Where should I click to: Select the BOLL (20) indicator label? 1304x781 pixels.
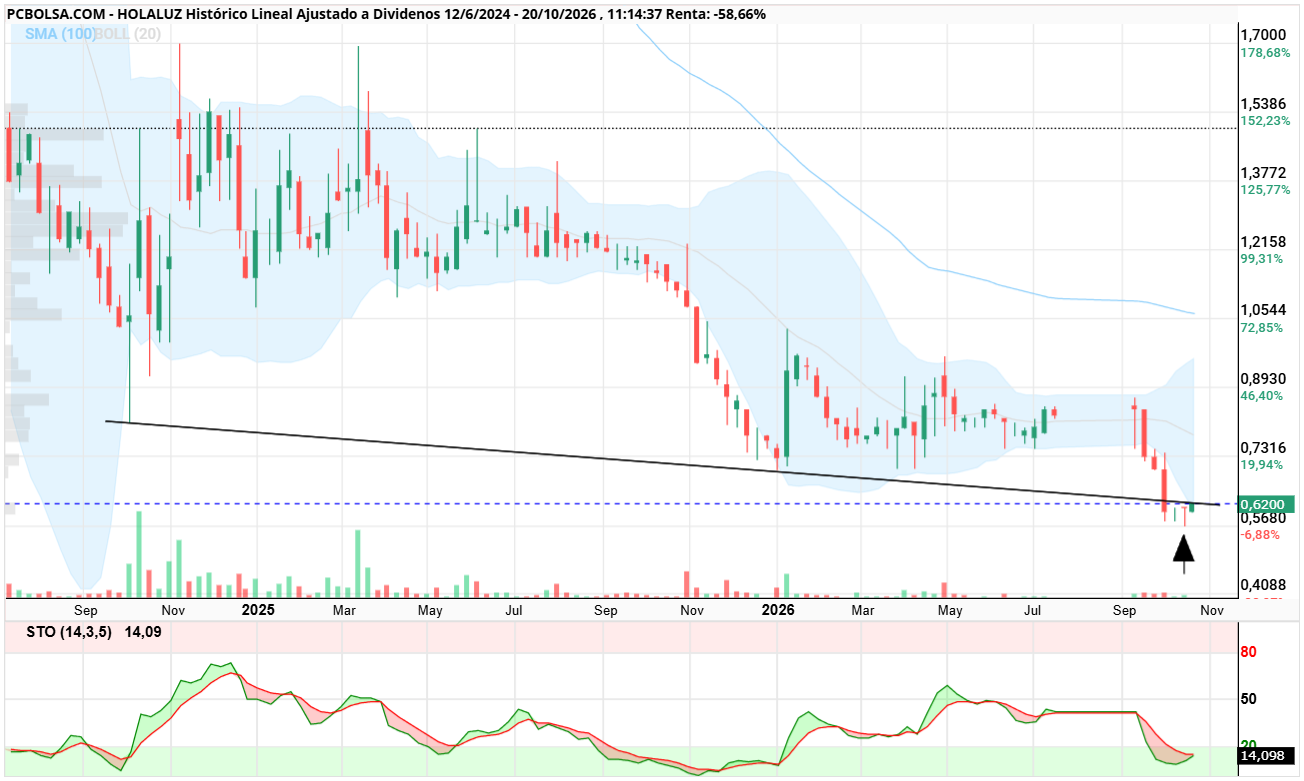tap(130, 34)
